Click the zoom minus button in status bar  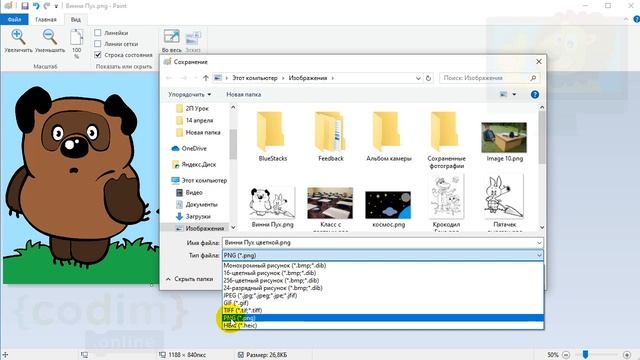[x=566, y=355]
